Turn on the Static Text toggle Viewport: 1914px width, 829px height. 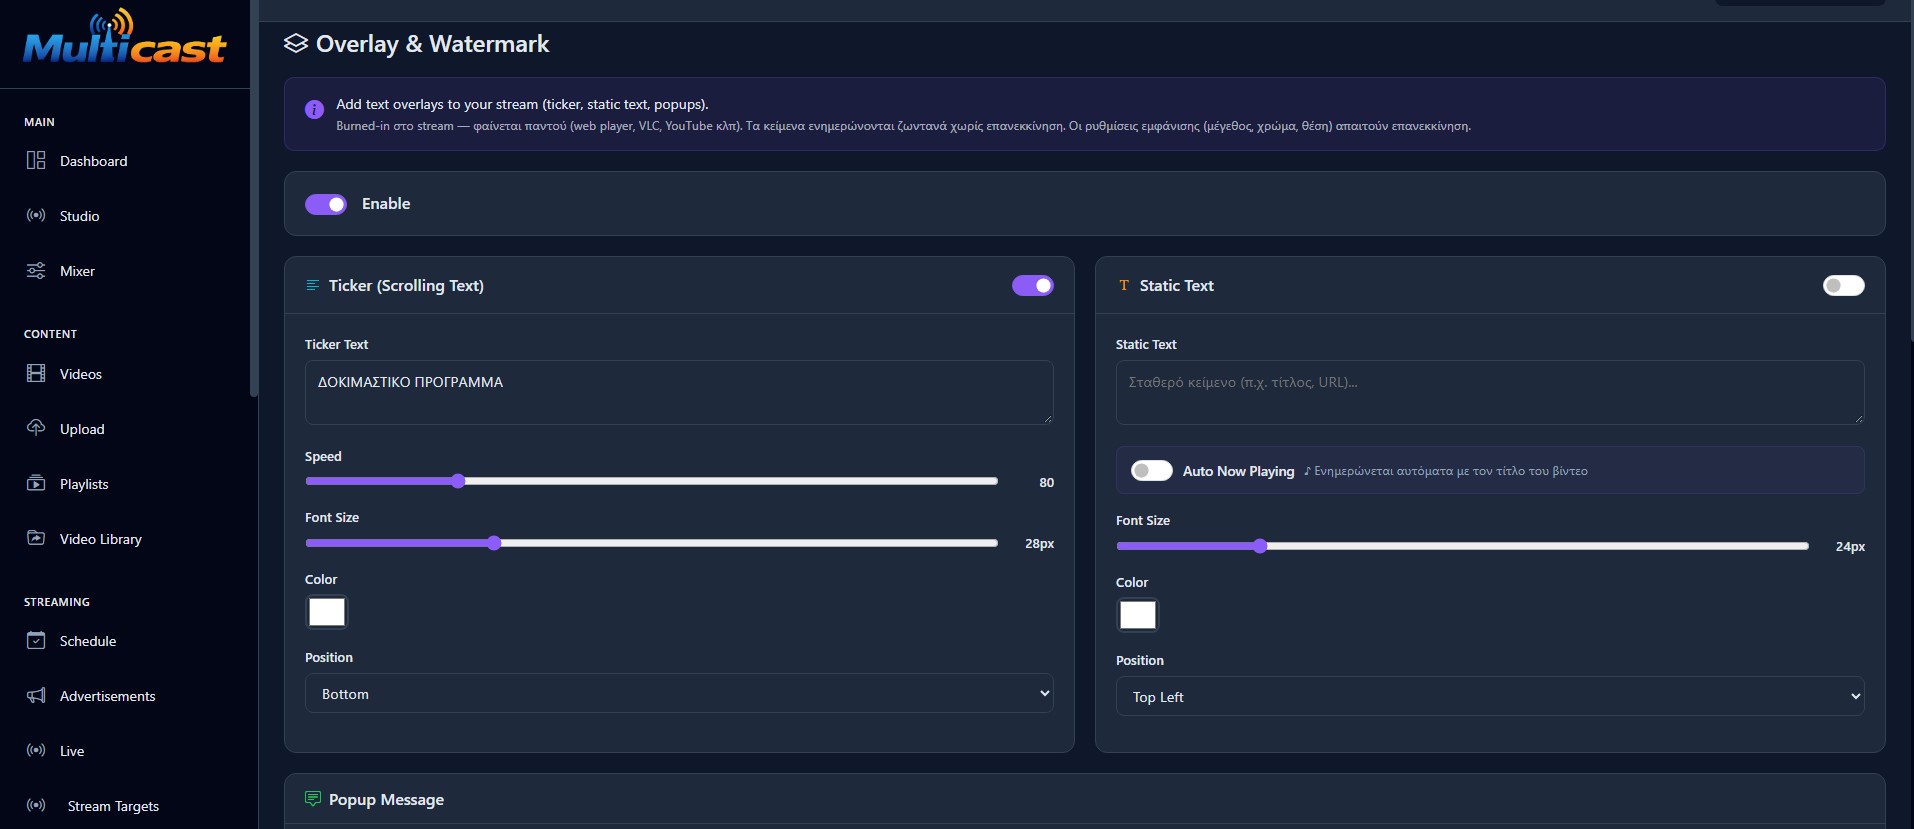[1844, 286]
